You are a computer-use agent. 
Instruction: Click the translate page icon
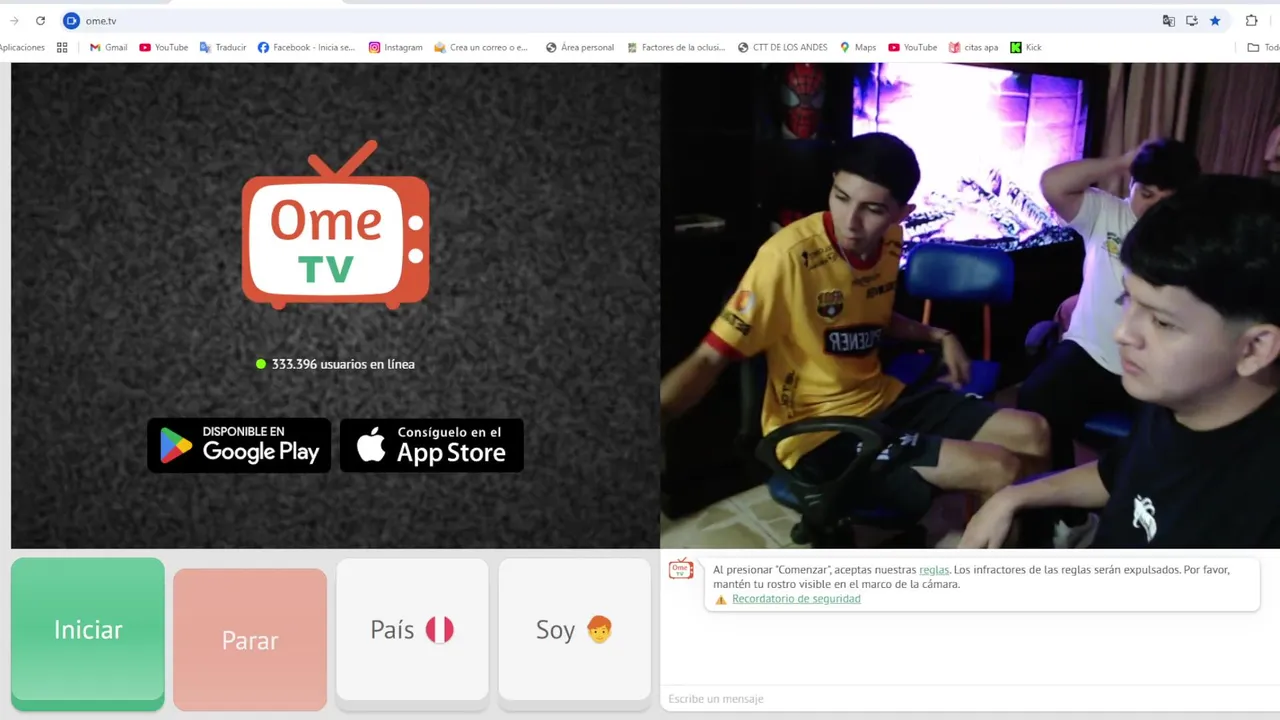pos(1168,20)
